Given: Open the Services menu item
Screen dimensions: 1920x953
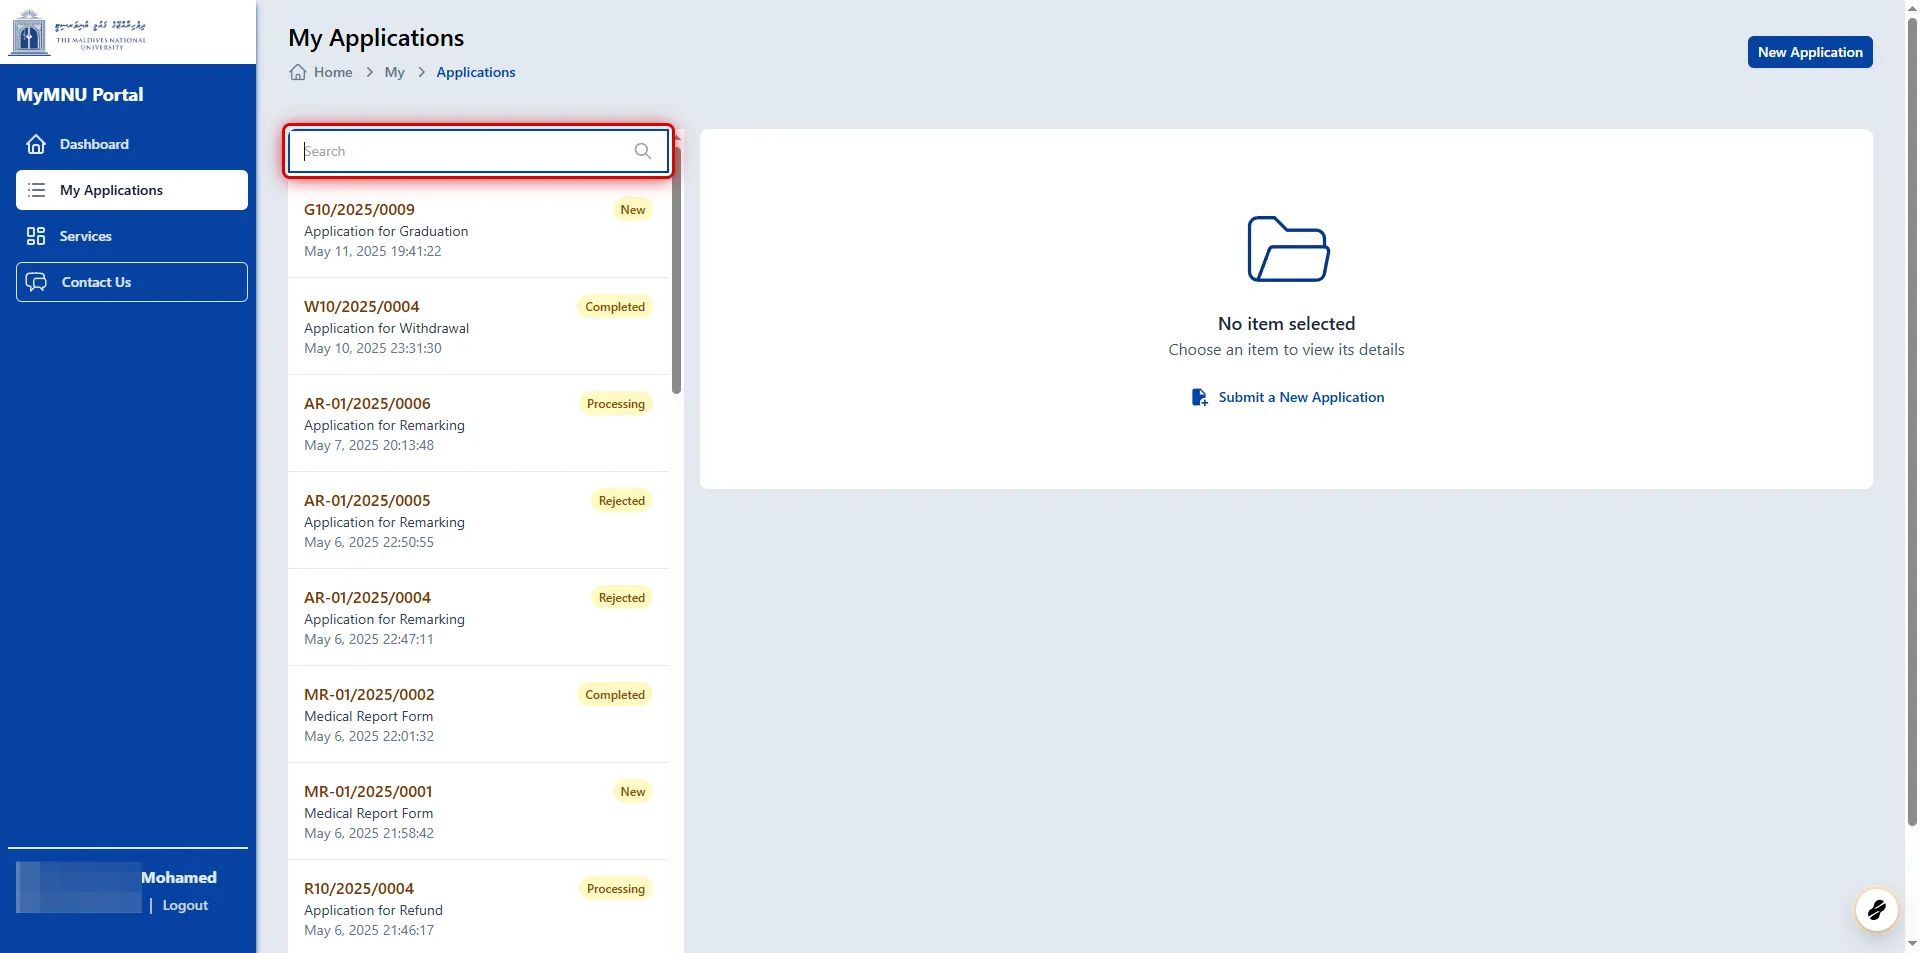Looking at the screenshot, I should [x=85, y=236].
